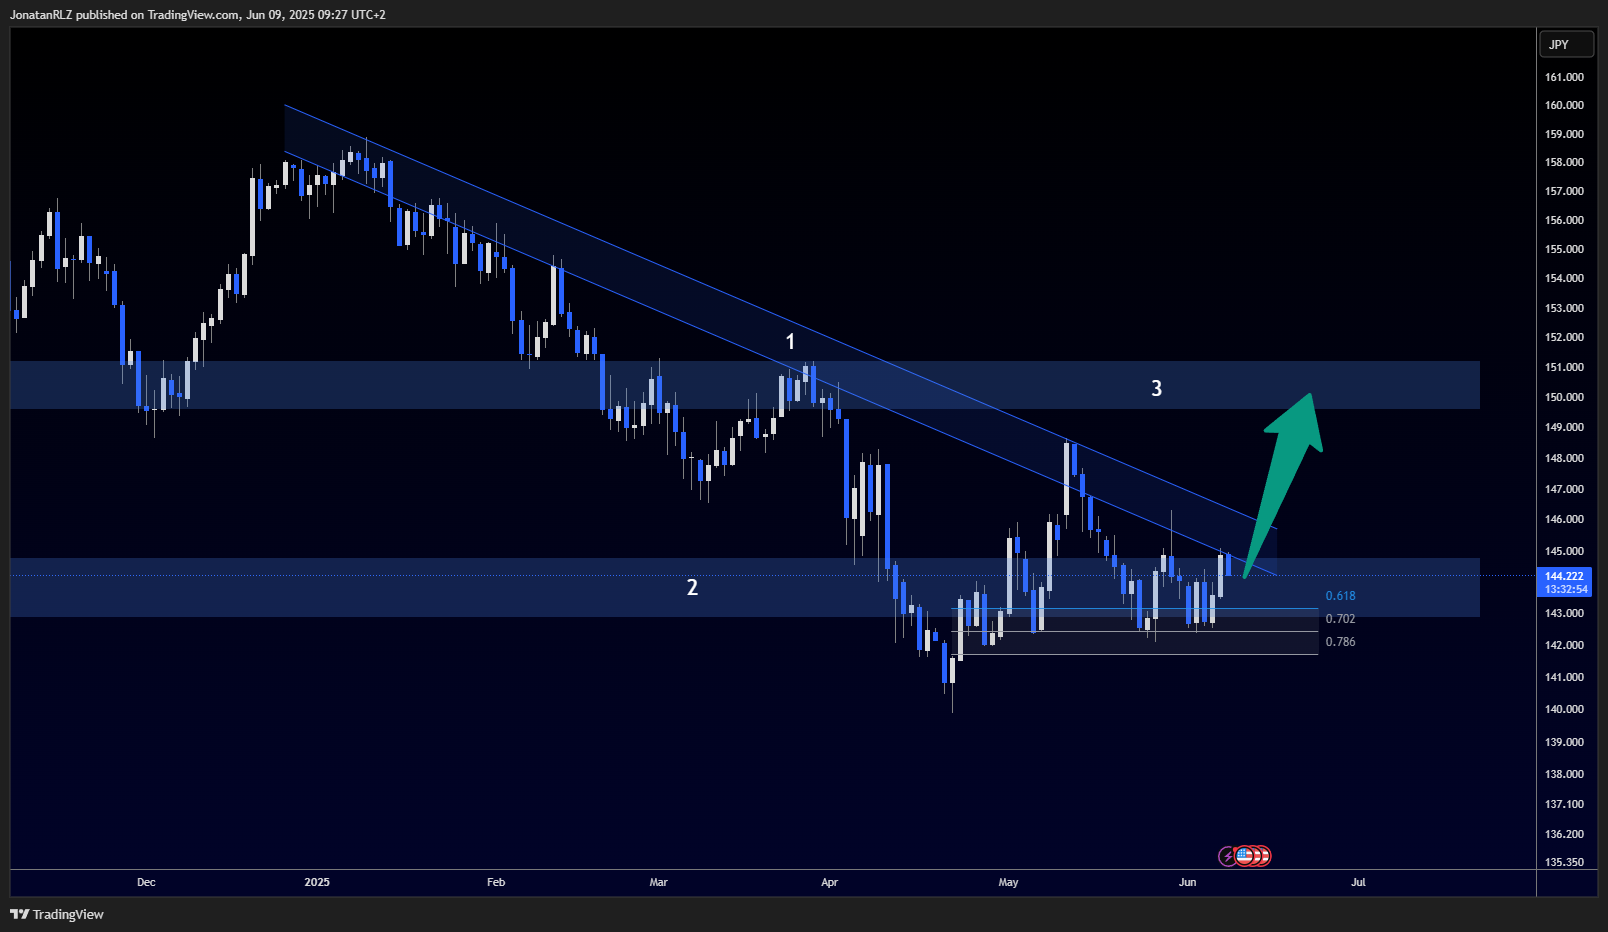This screenshot has width=1608, height=932.
Task: Click the 145.000 price axis label
Action: tap(1564, 551)
